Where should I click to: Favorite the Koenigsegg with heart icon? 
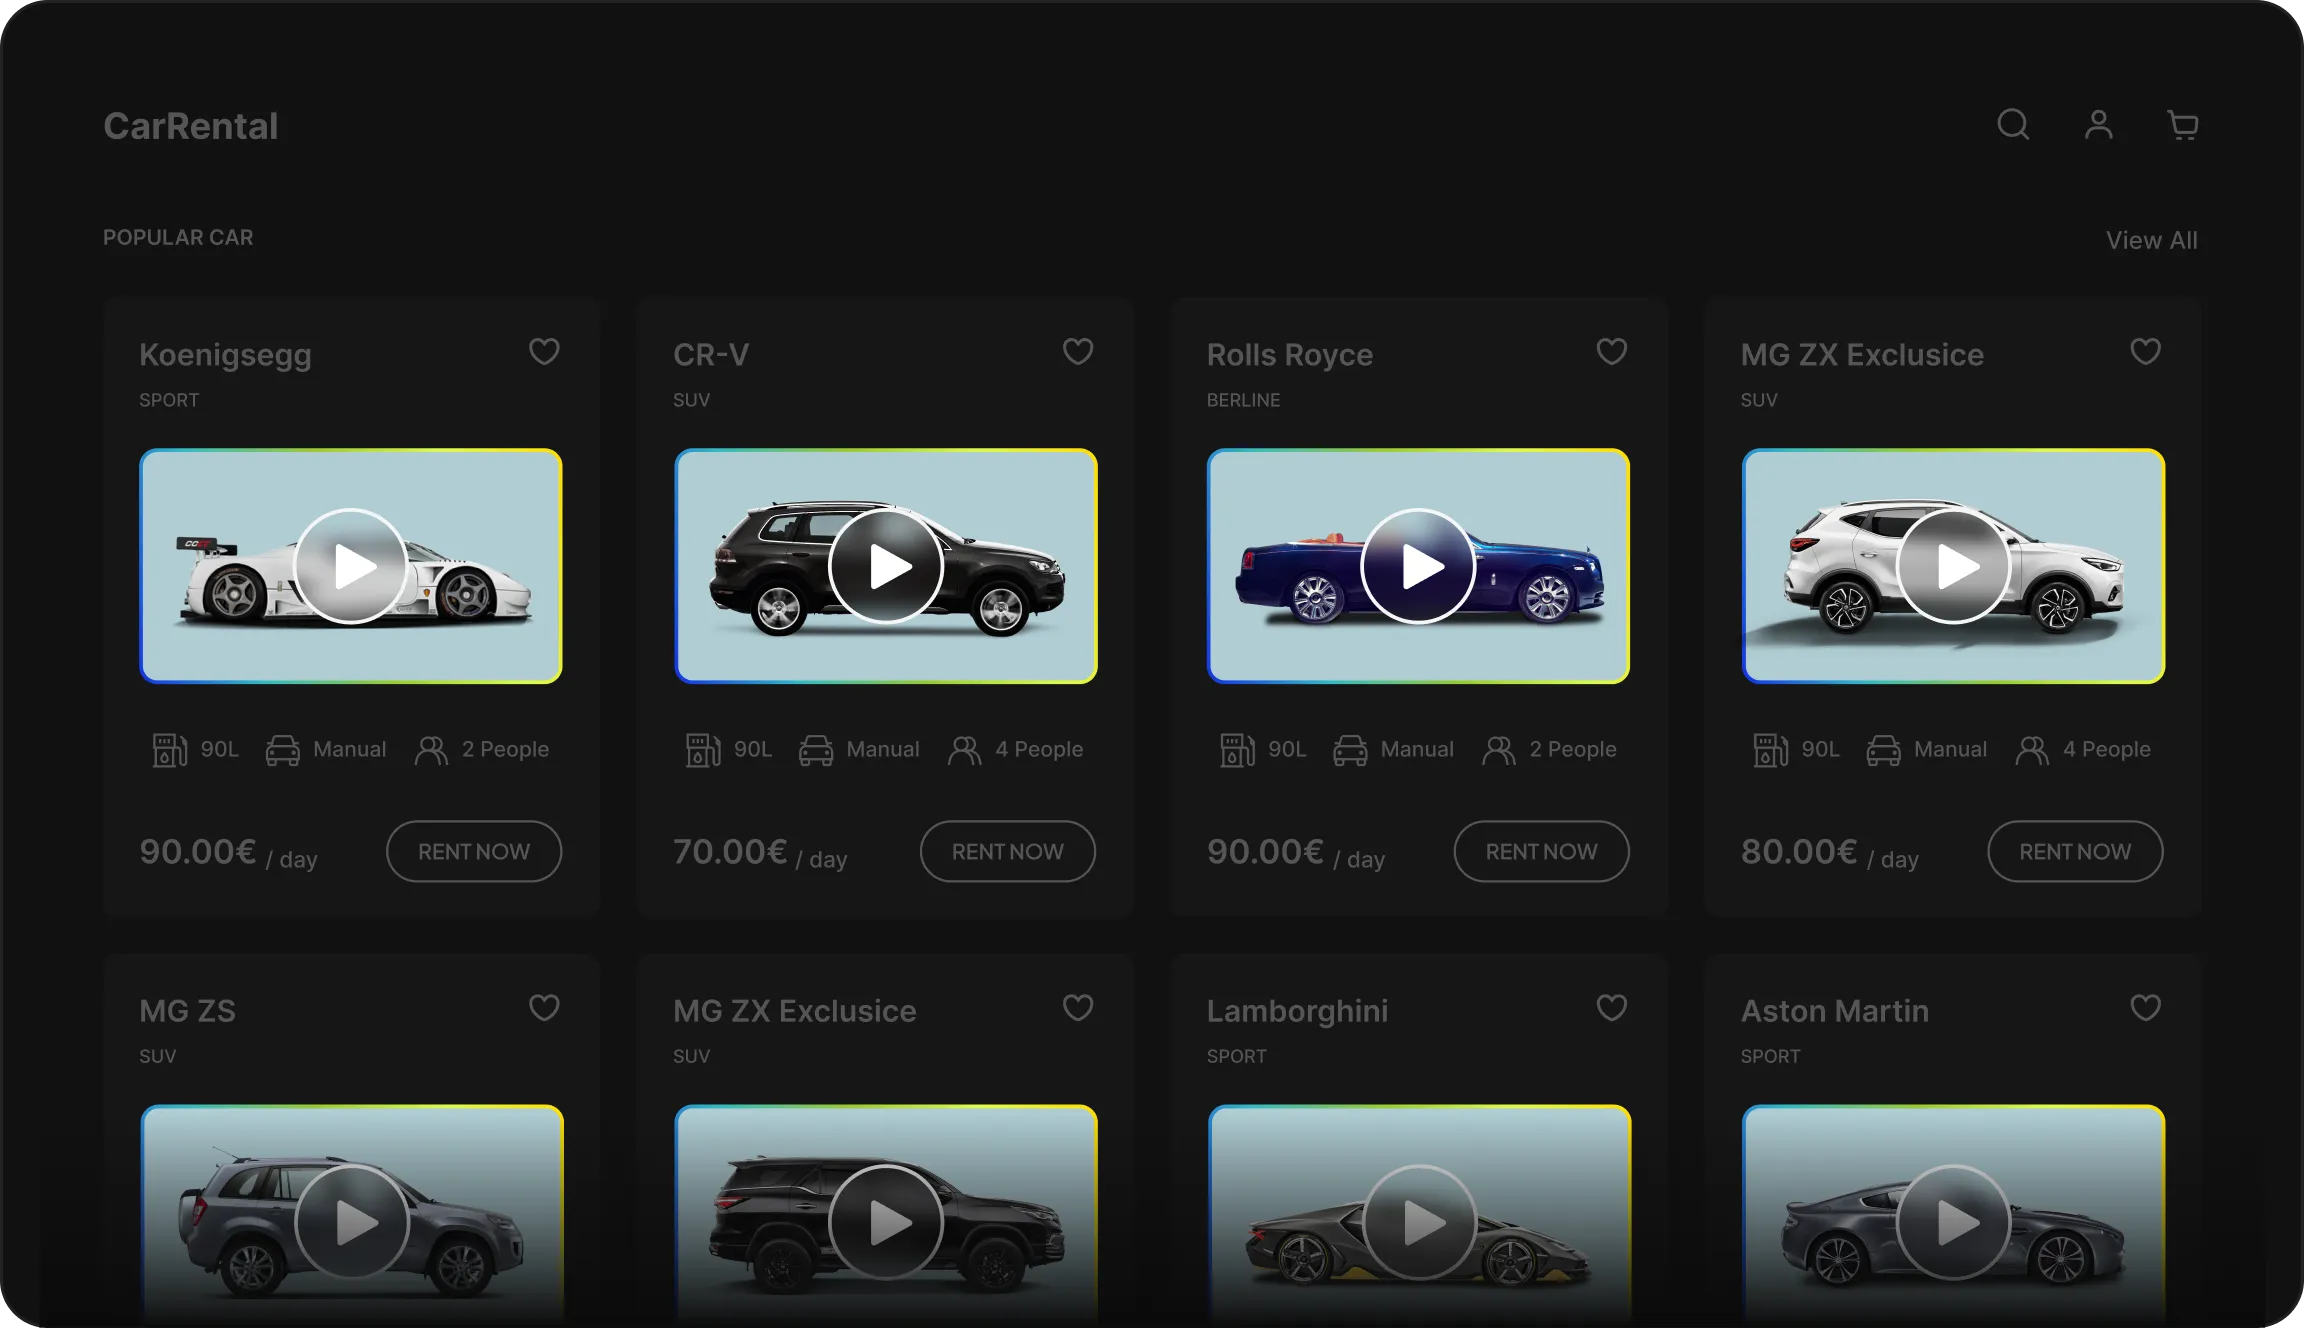pos(544,351)
